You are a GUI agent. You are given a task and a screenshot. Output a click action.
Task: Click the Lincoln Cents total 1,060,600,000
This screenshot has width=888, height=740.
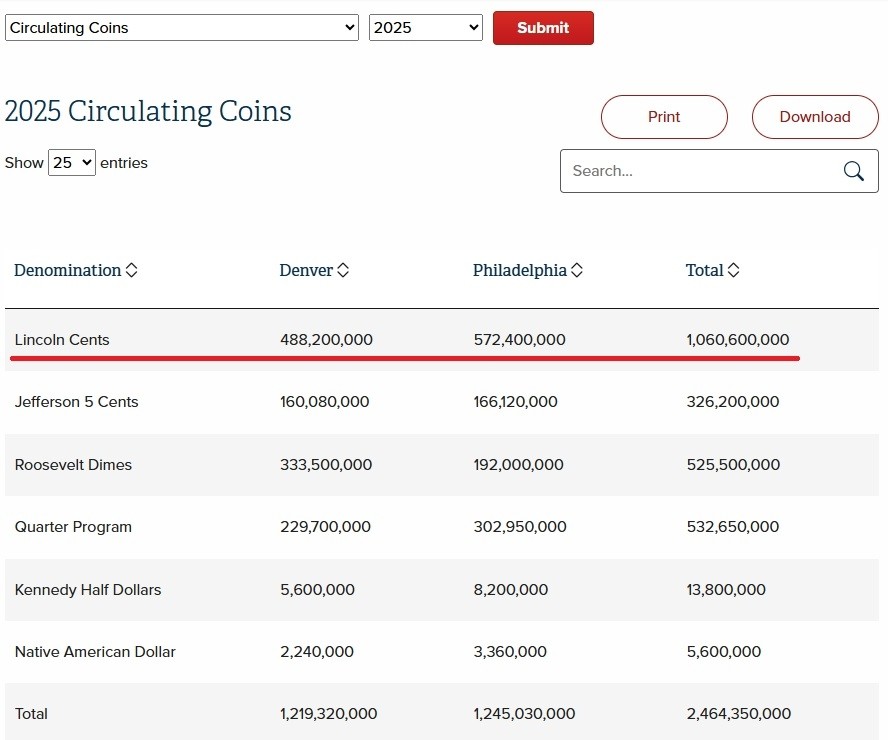[x=737, y=340]
